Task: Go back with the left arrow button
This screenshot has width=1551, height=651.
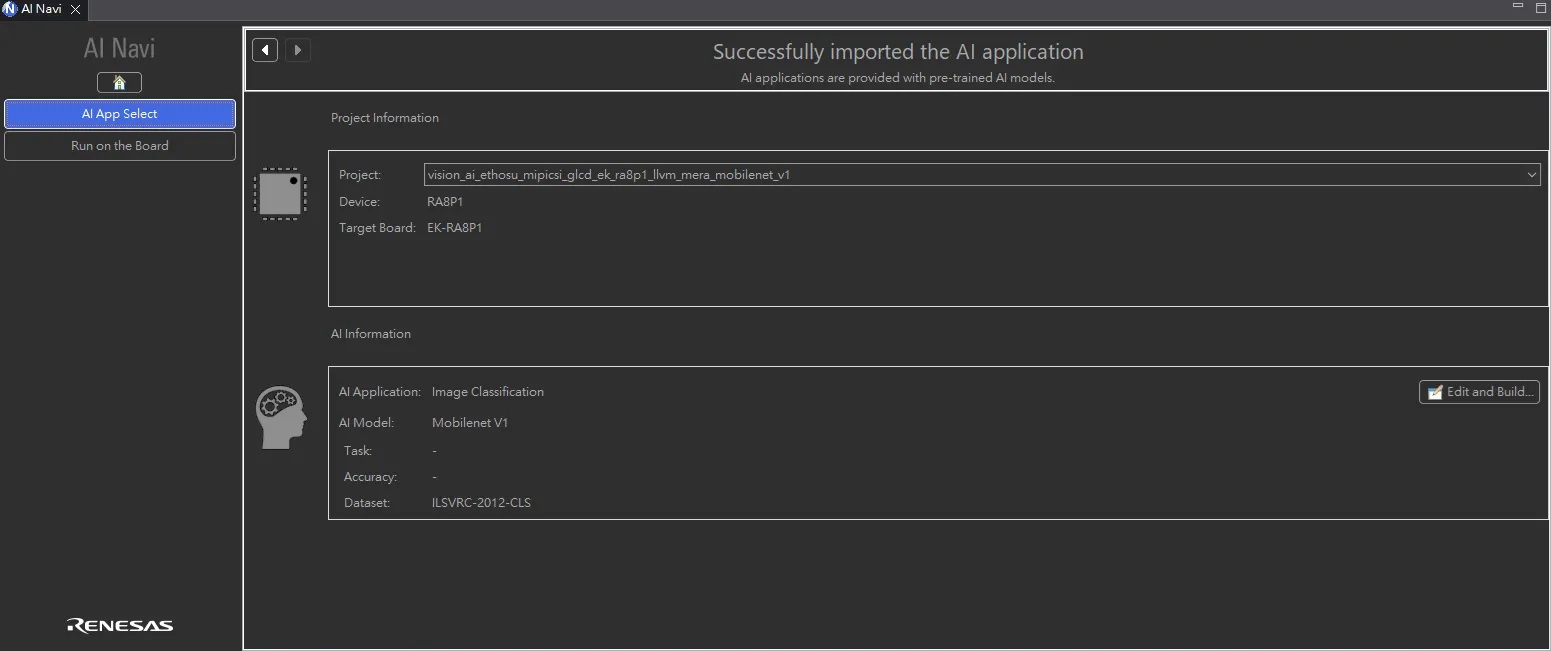Action: point(265,50)
